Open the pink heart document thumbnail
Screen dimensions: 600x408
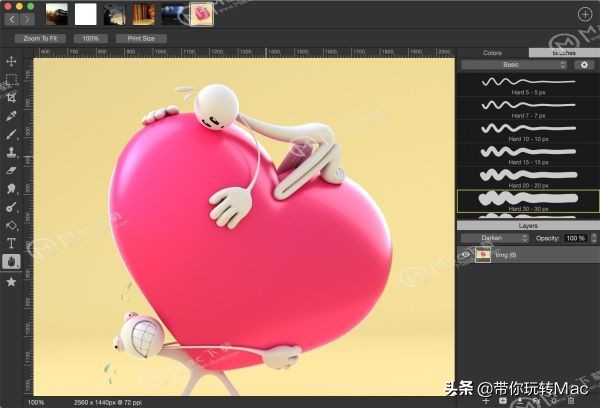click(202, 15)
